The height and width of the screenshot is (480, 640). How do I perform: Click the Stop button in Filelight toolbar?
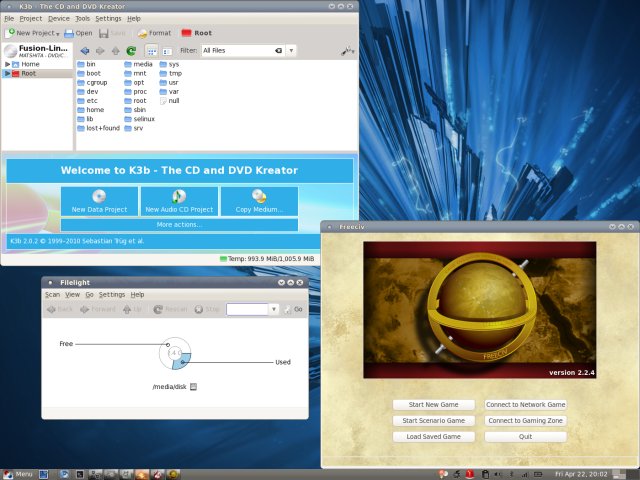207,309
